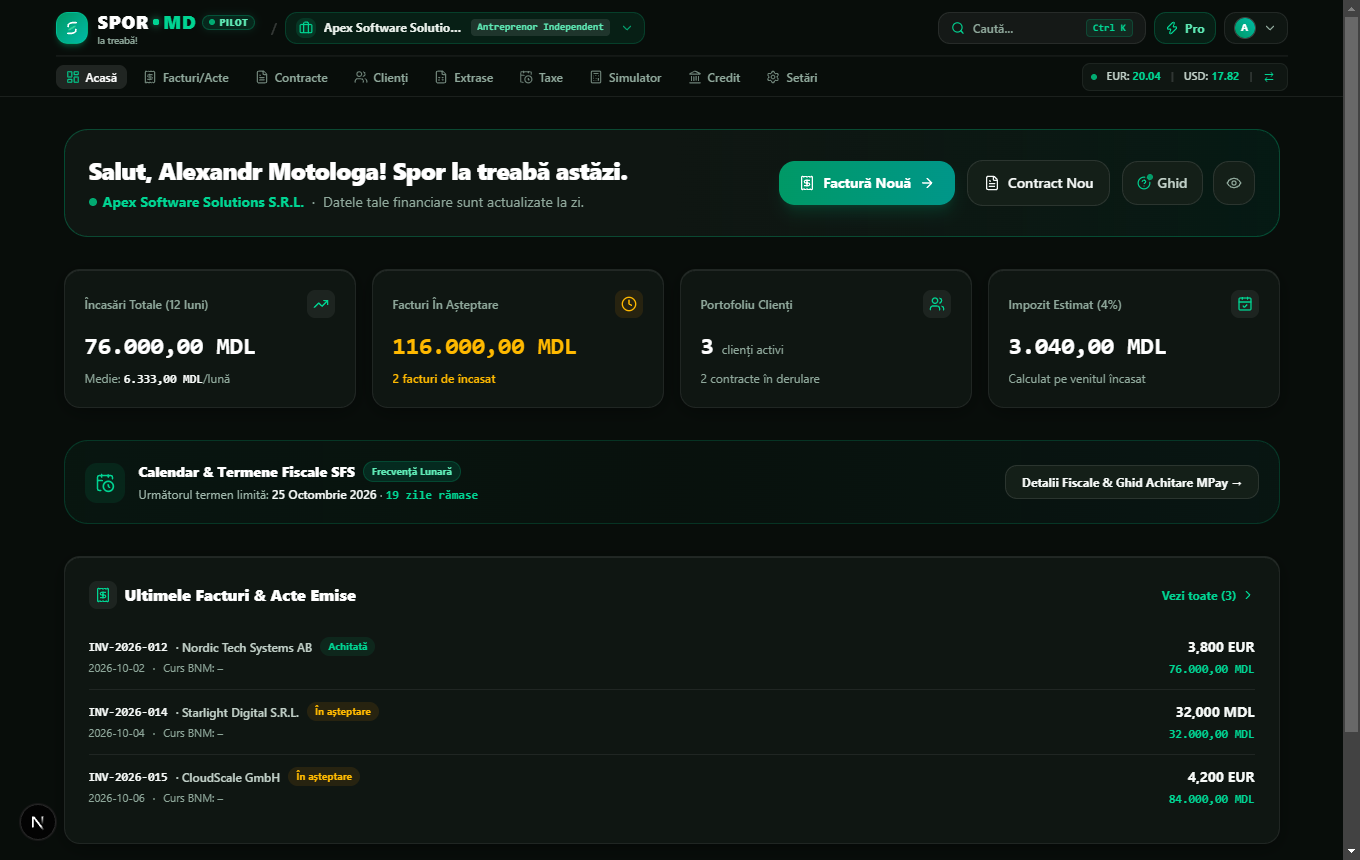This screenshot has width=1360, height=860.
Task: Click the trending-up icon in Încasări Totale card
Action: pyautogui.click(x=321, y=304)
